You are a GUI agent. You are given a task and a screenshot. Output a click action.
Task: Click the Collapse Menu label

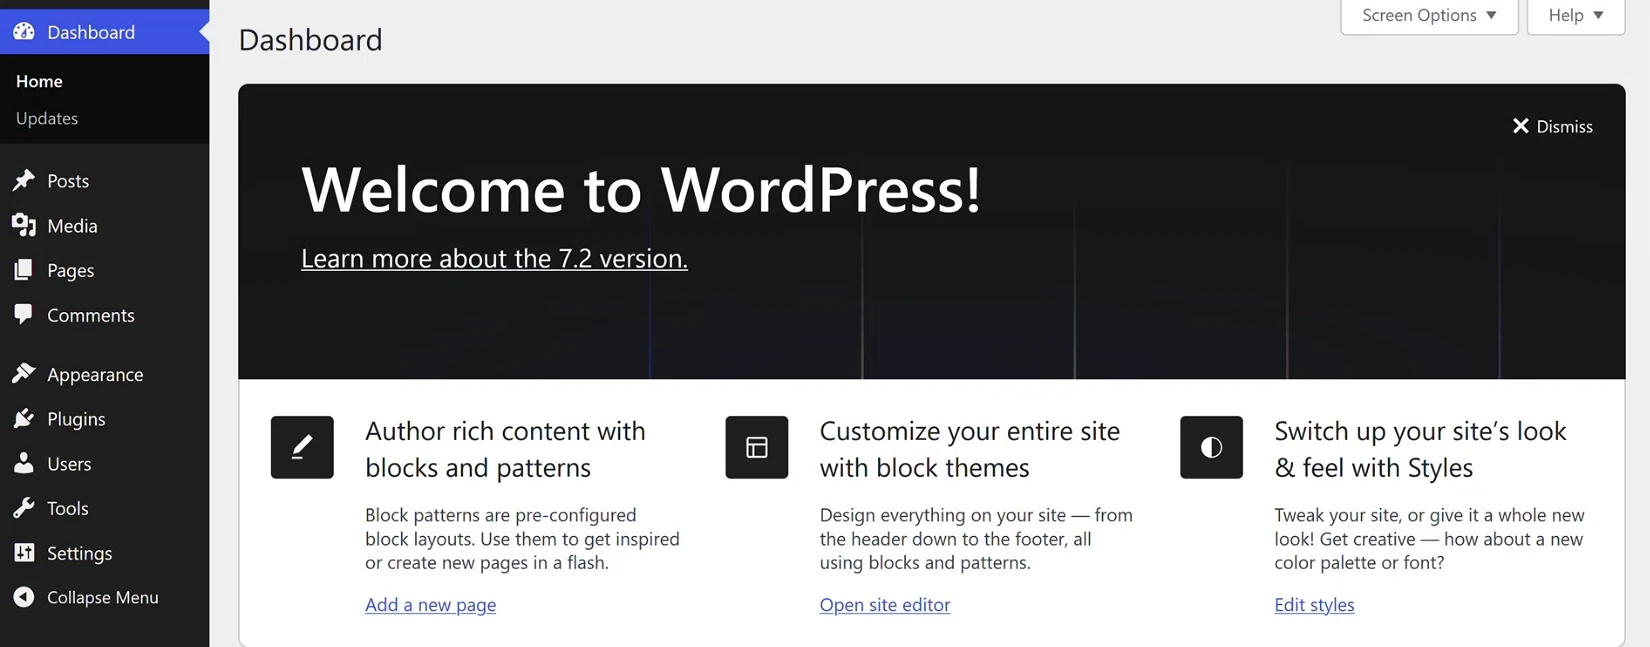pos(103,597)
